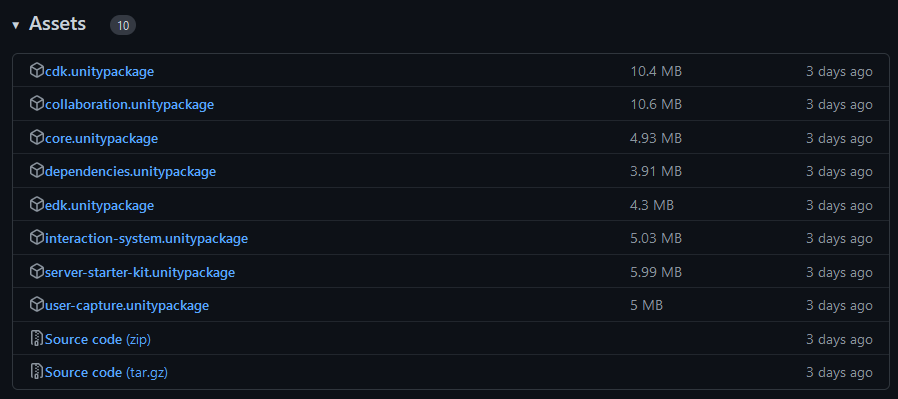
Task: Click the package icon beside cdk.unitypackage
Action: [37, 70]
